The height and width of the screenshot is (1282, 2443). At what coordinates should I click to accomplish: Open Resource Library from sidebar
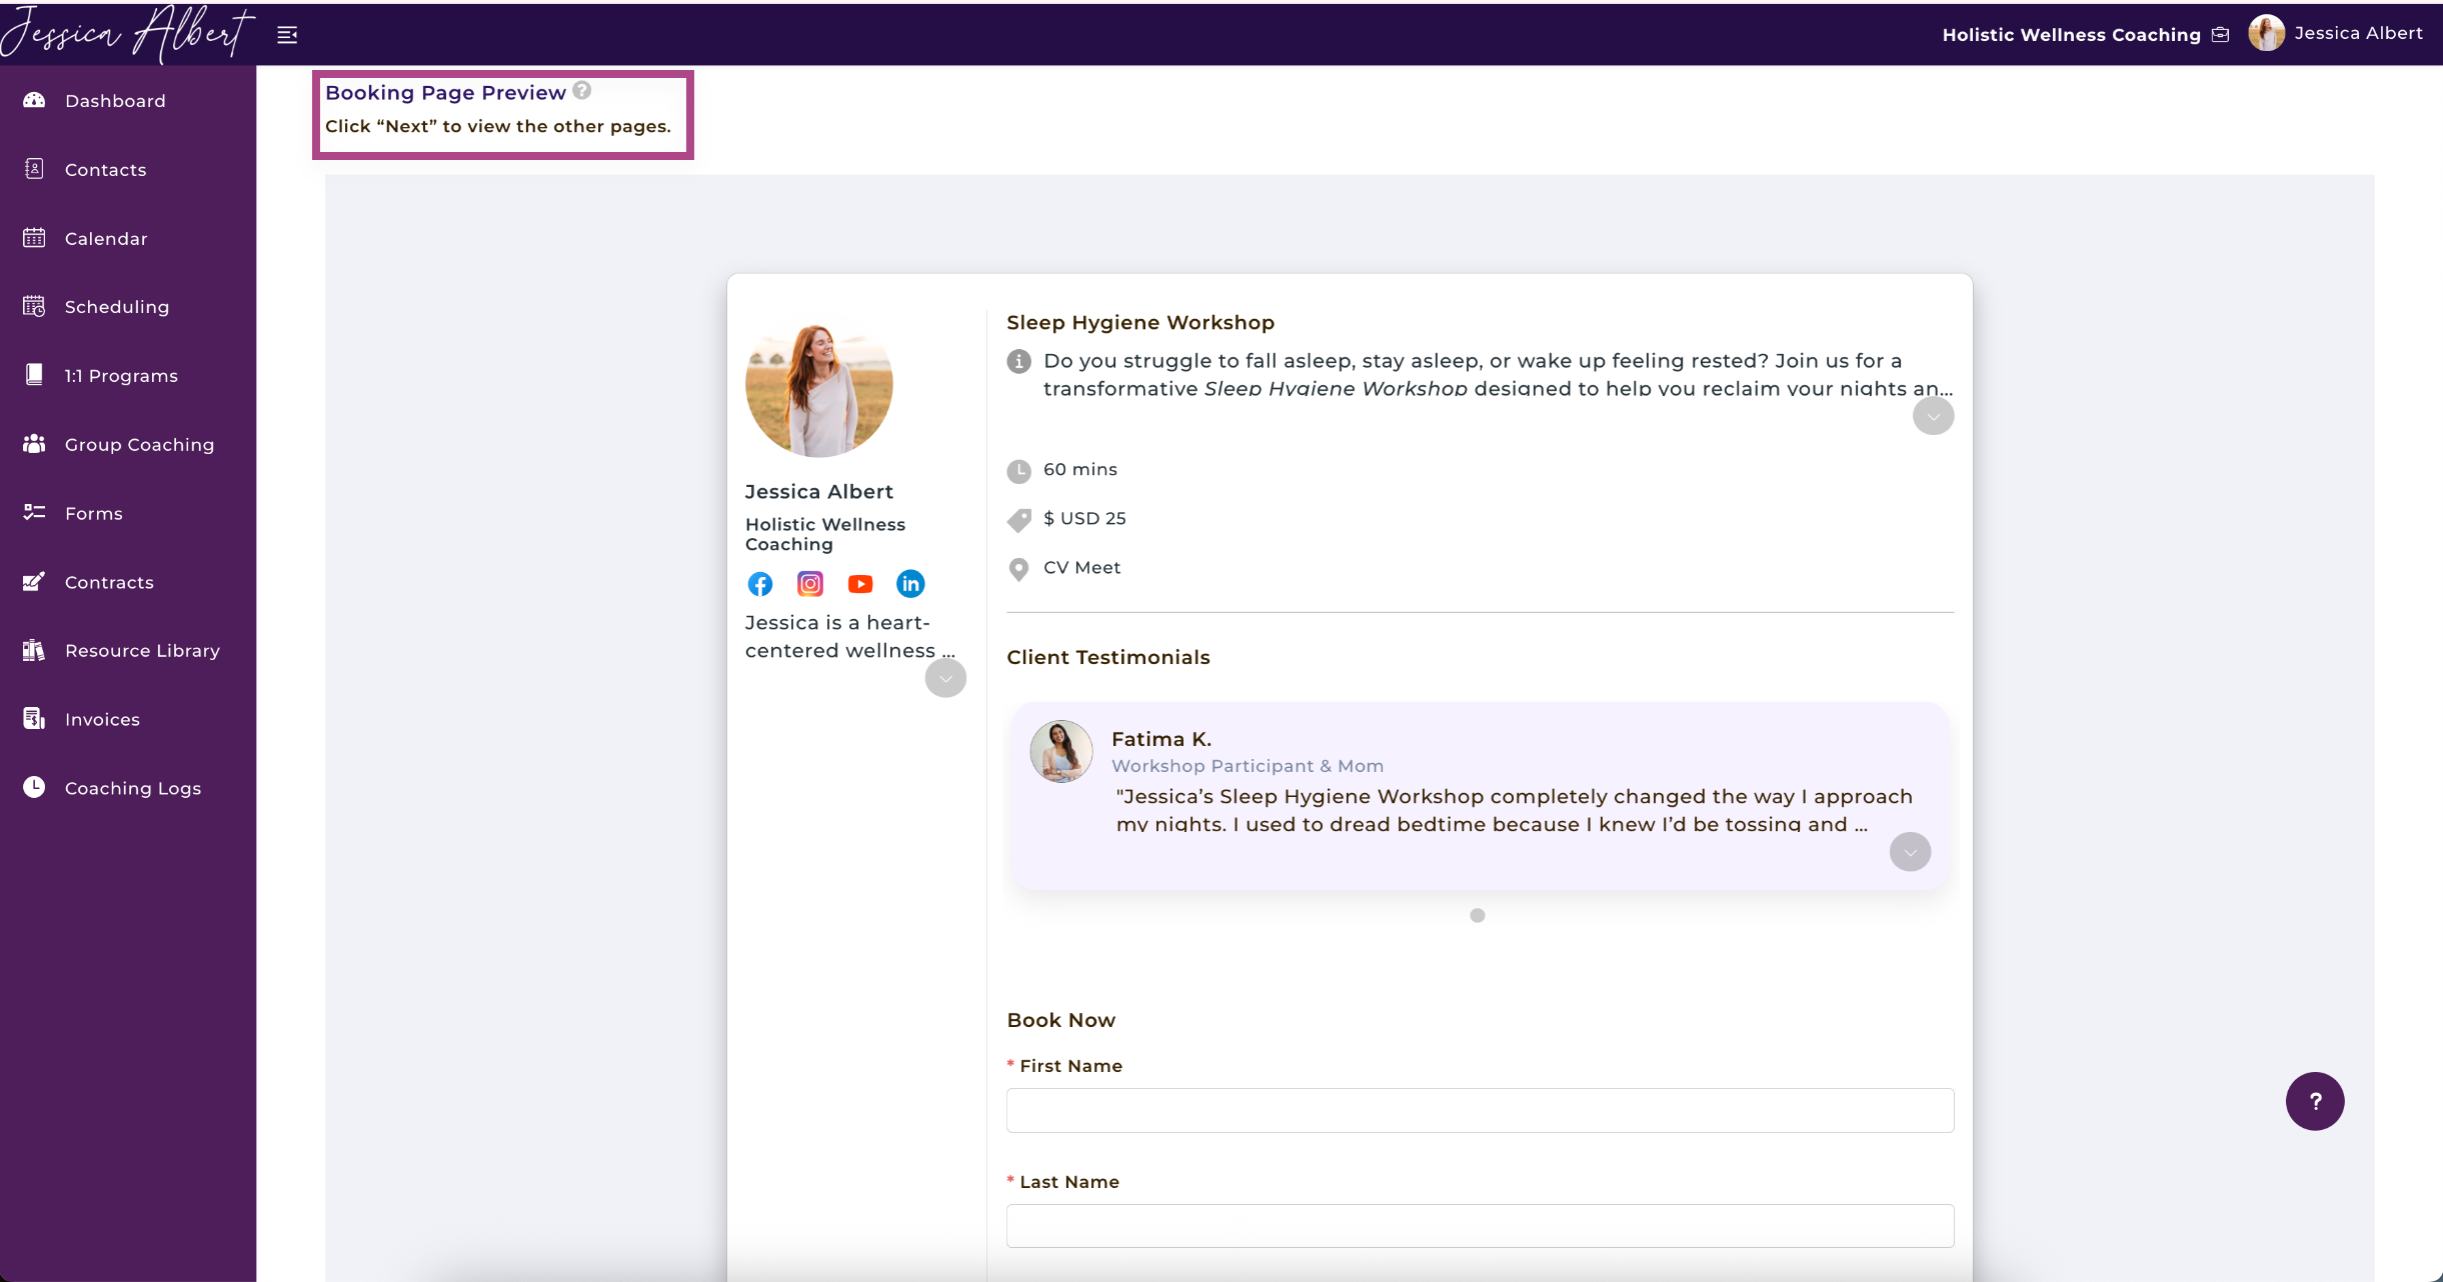pos(142,651)
